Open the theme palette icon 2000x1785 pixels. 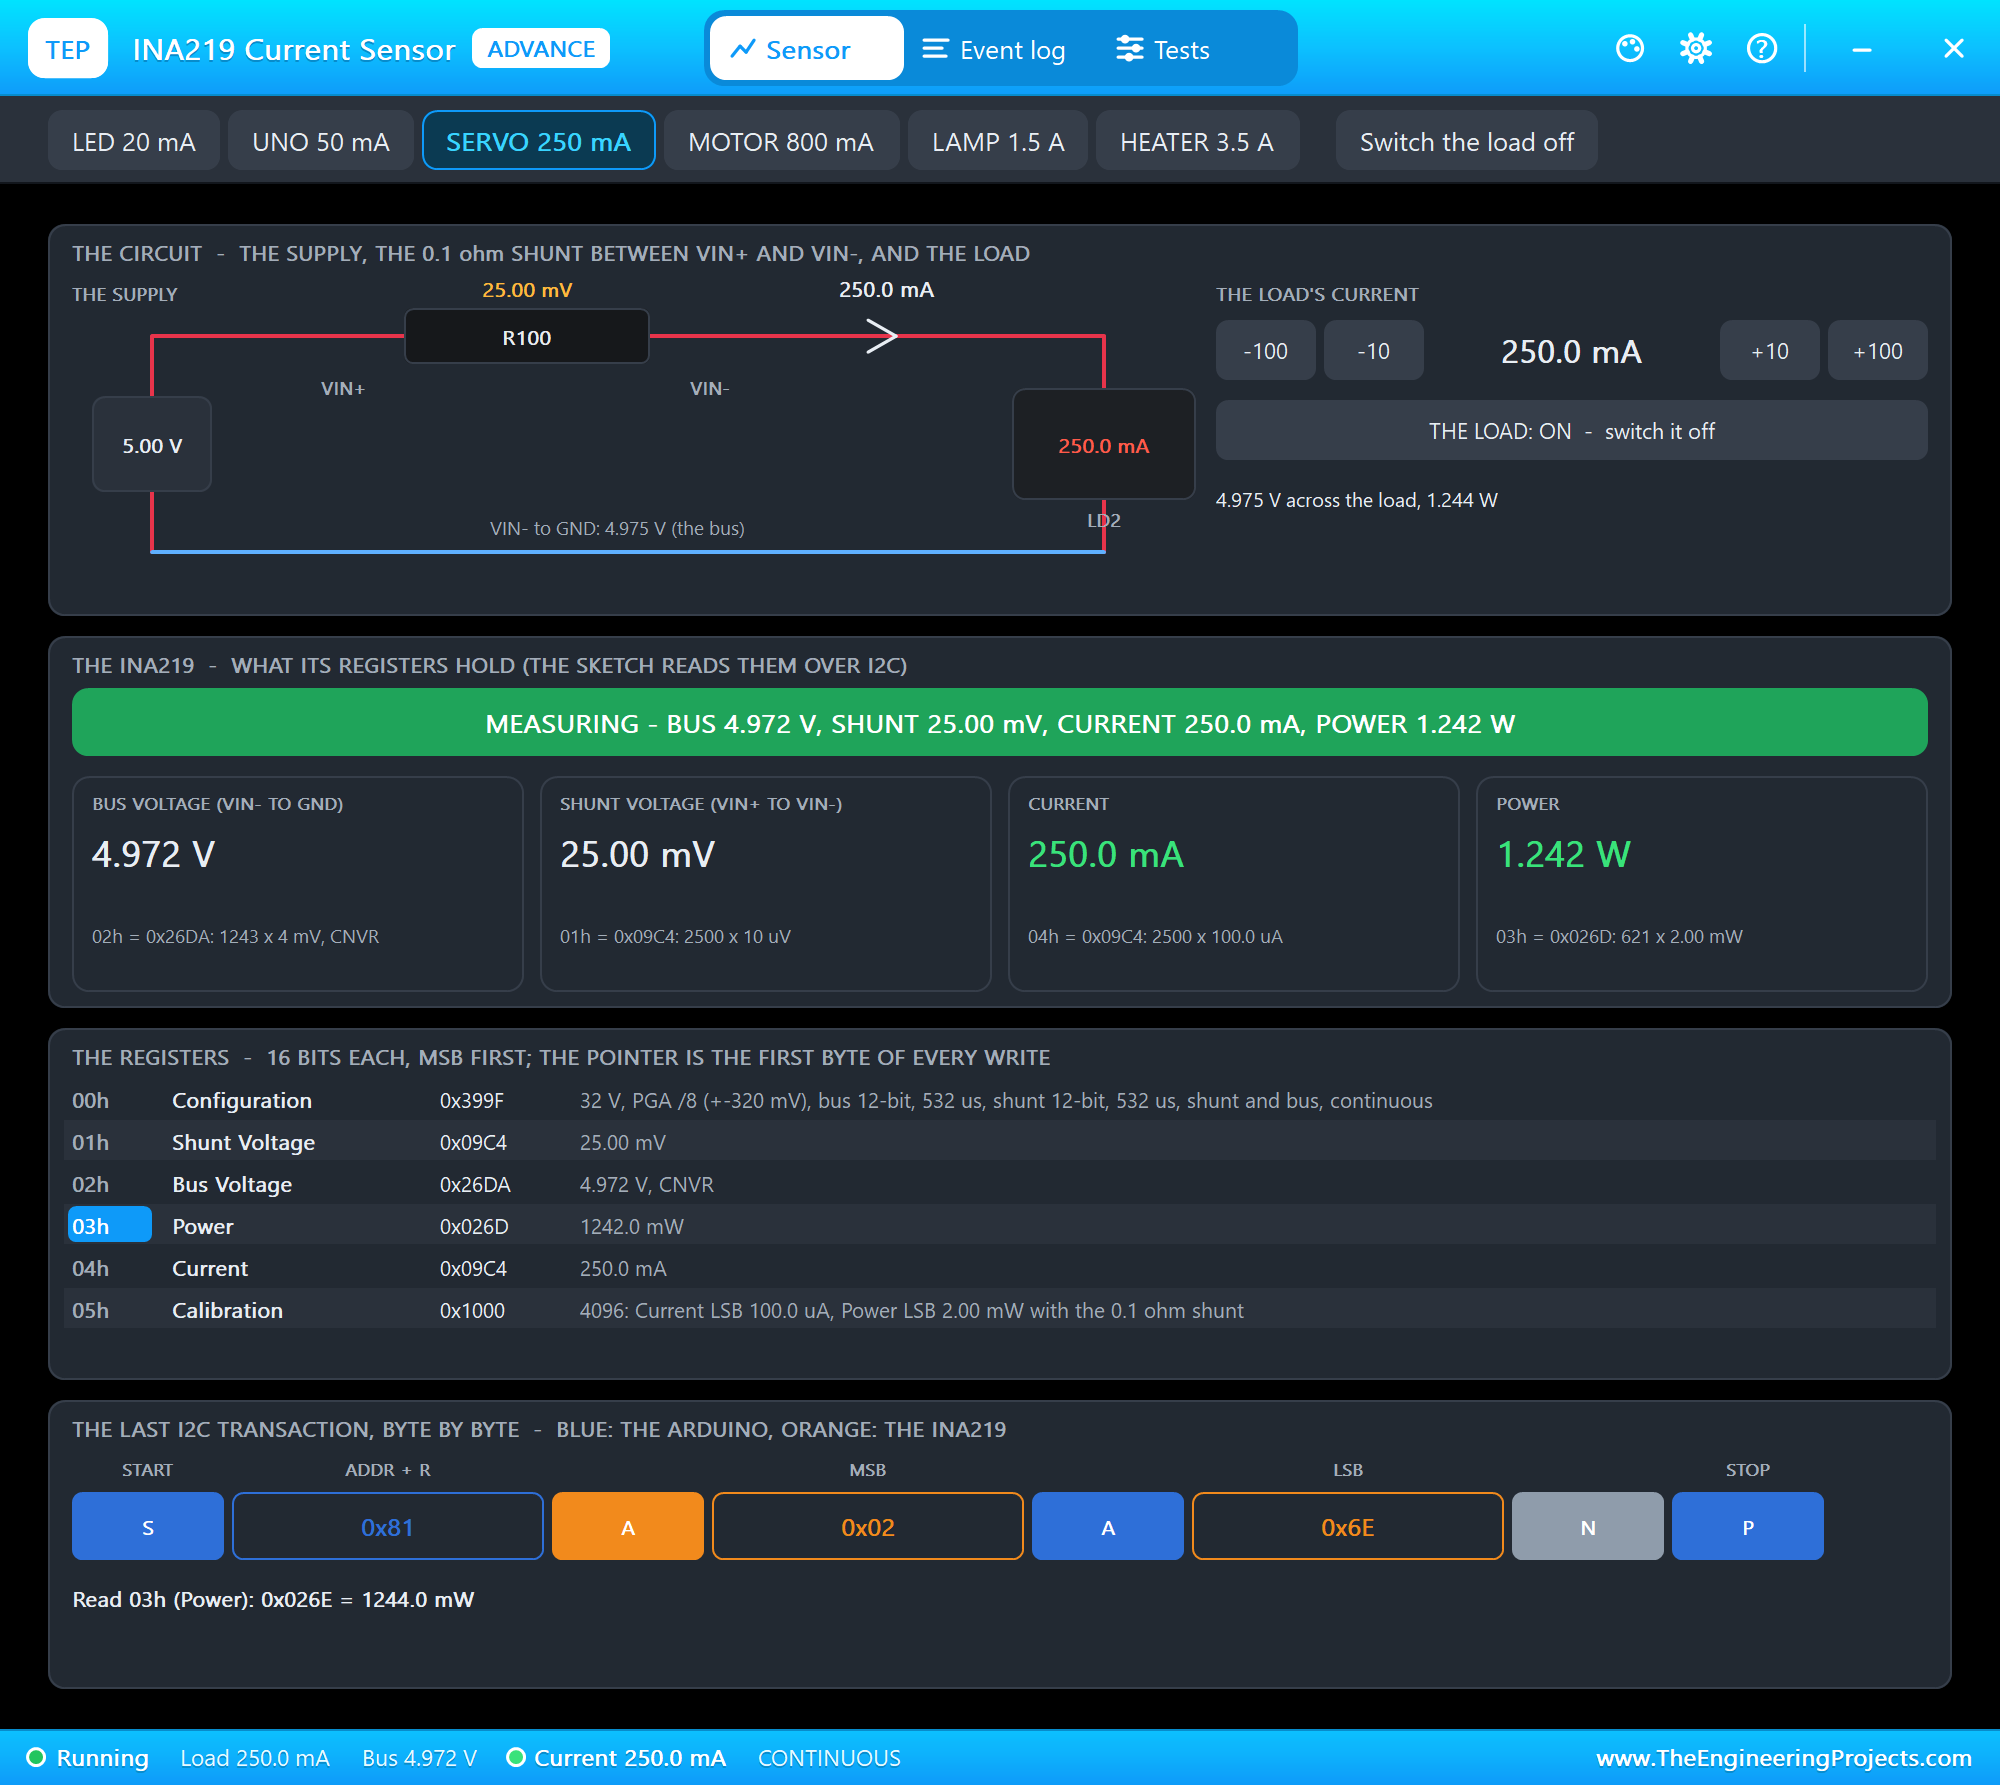[x=1630, y=49]
